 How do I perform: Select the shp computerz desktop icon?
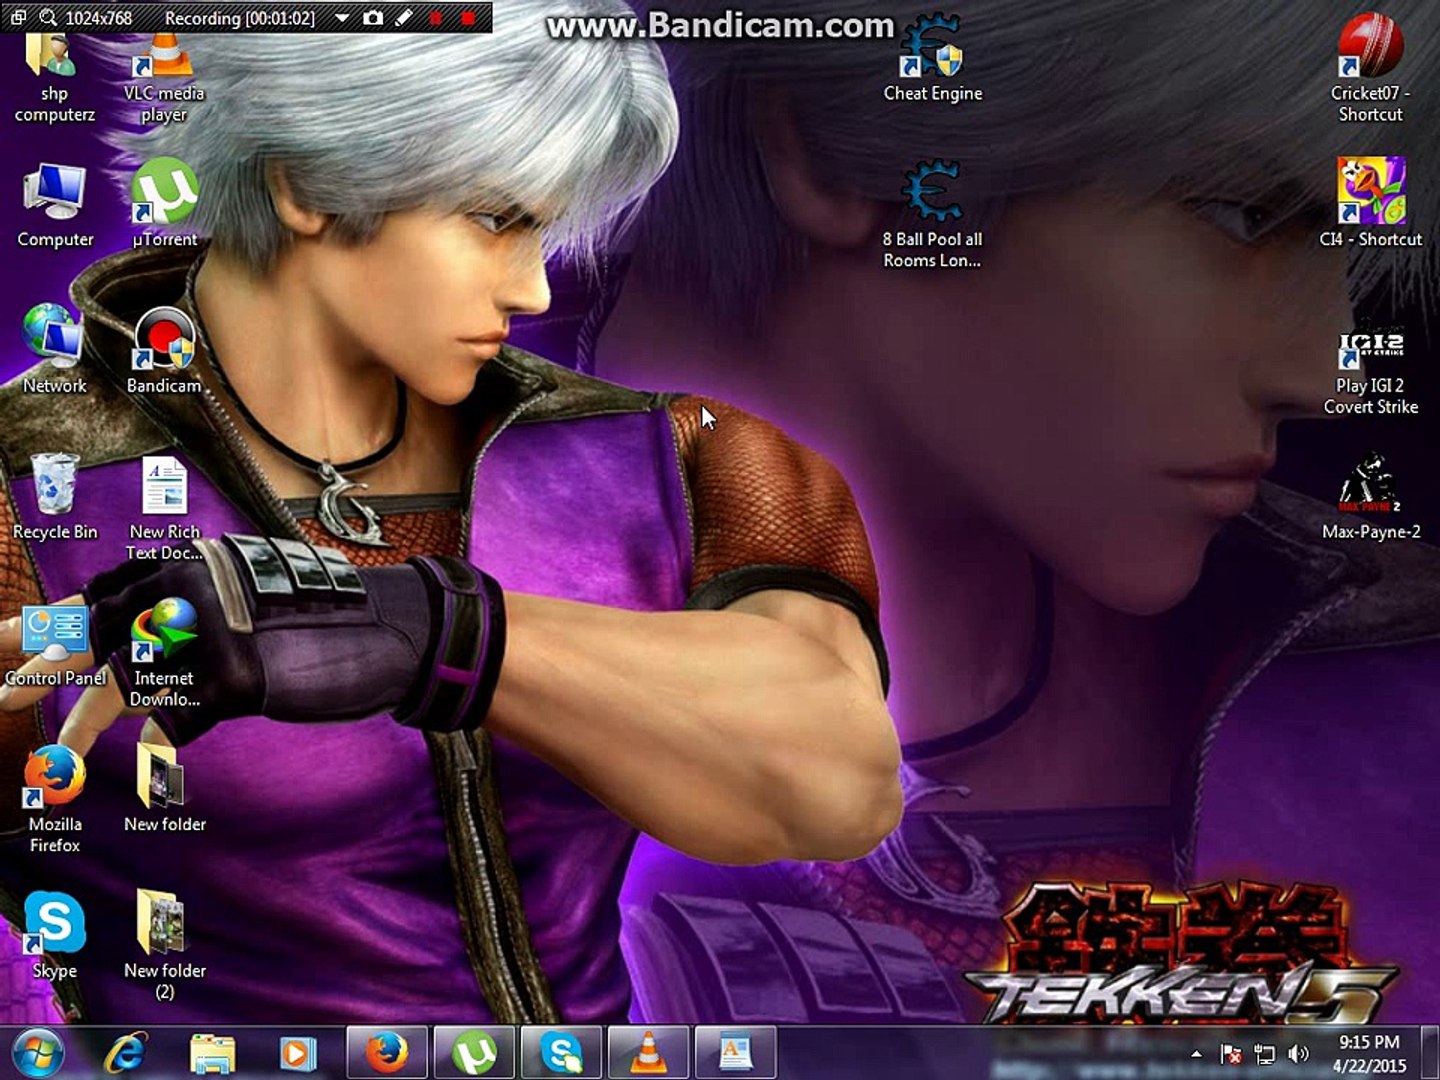click(54, 78)
